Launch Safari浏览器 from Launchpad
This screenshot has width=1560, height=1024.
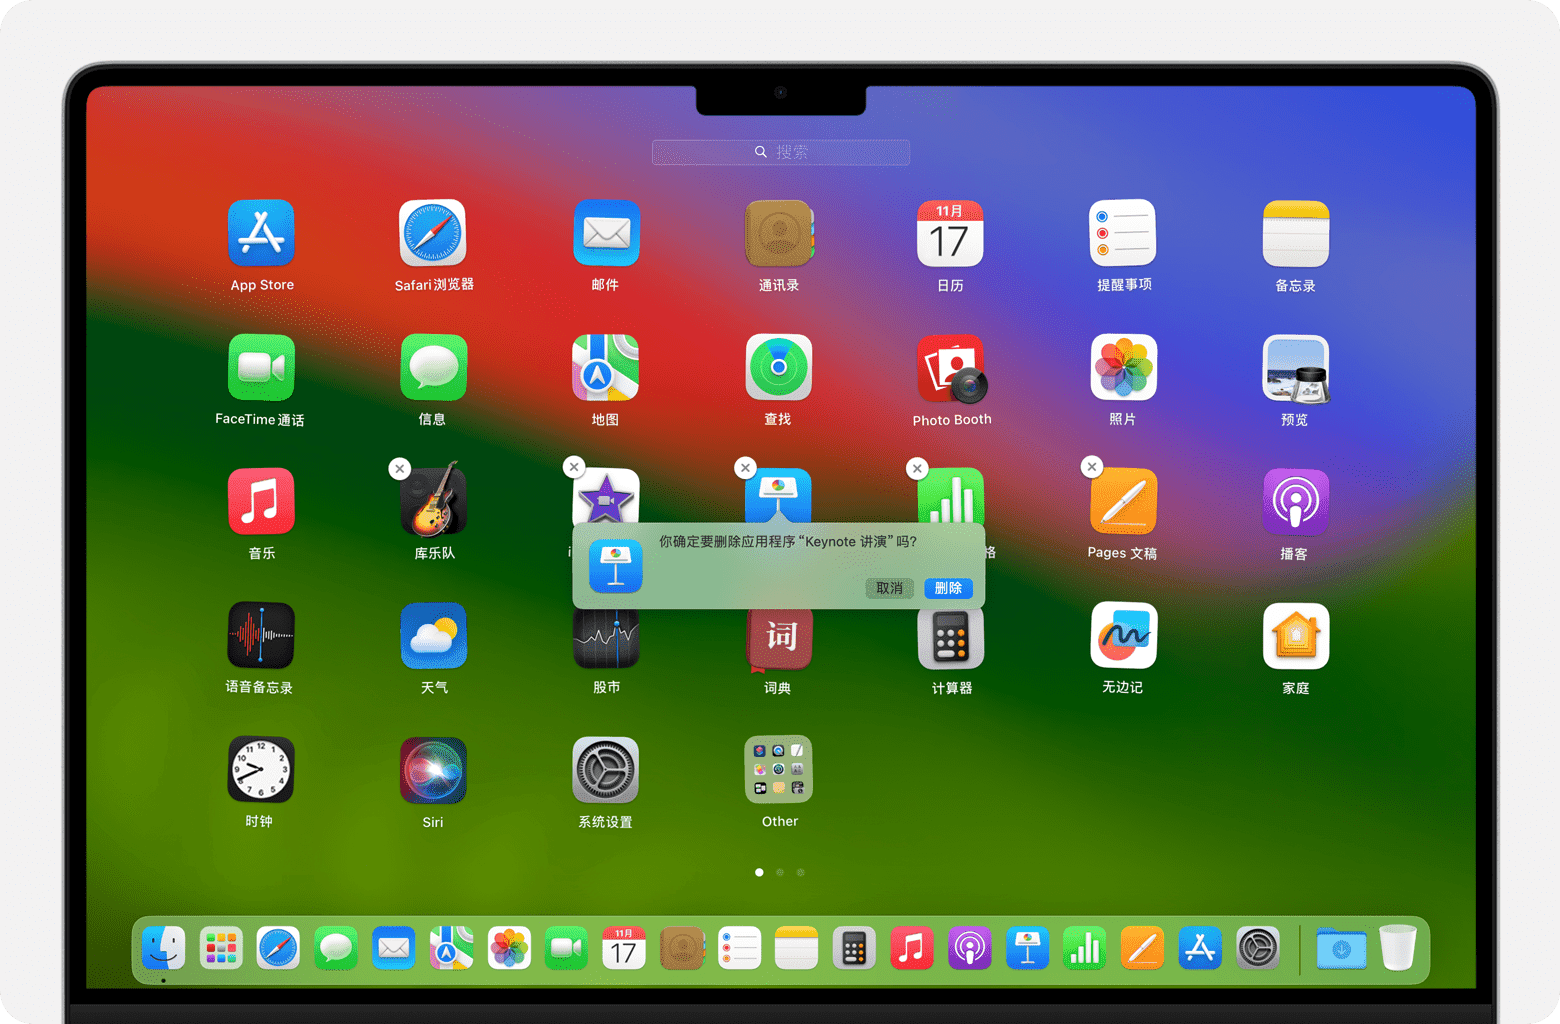[433, 233]
